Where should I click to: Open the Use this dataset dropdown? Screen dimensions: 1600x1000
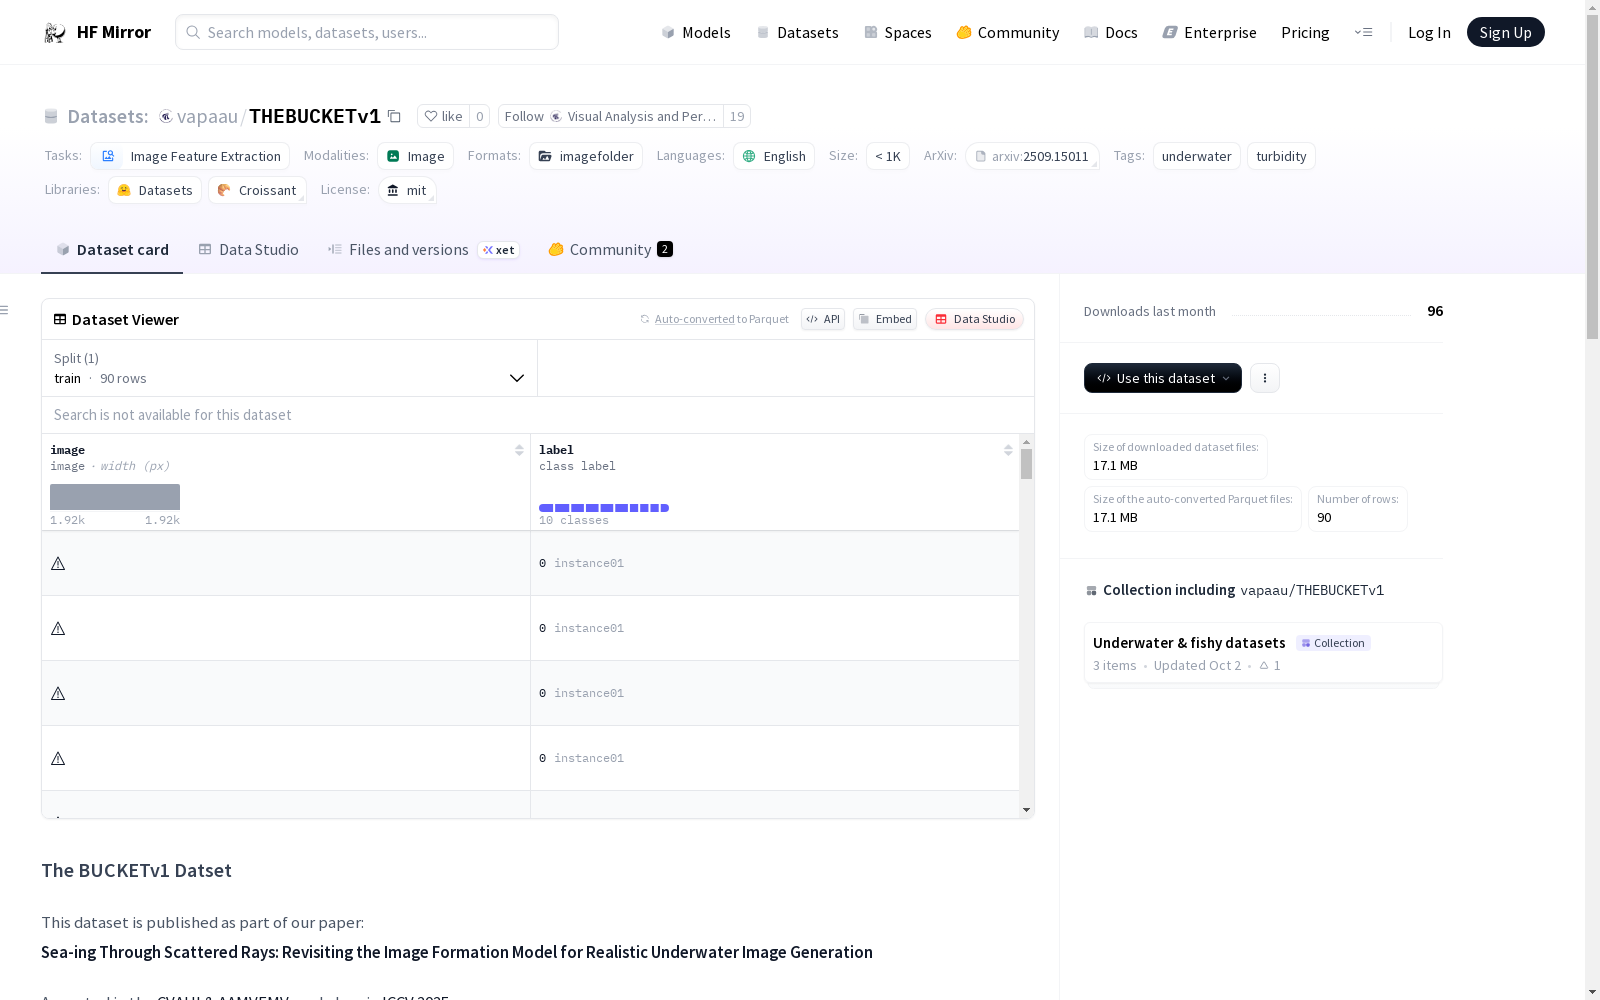[1163, 378]
